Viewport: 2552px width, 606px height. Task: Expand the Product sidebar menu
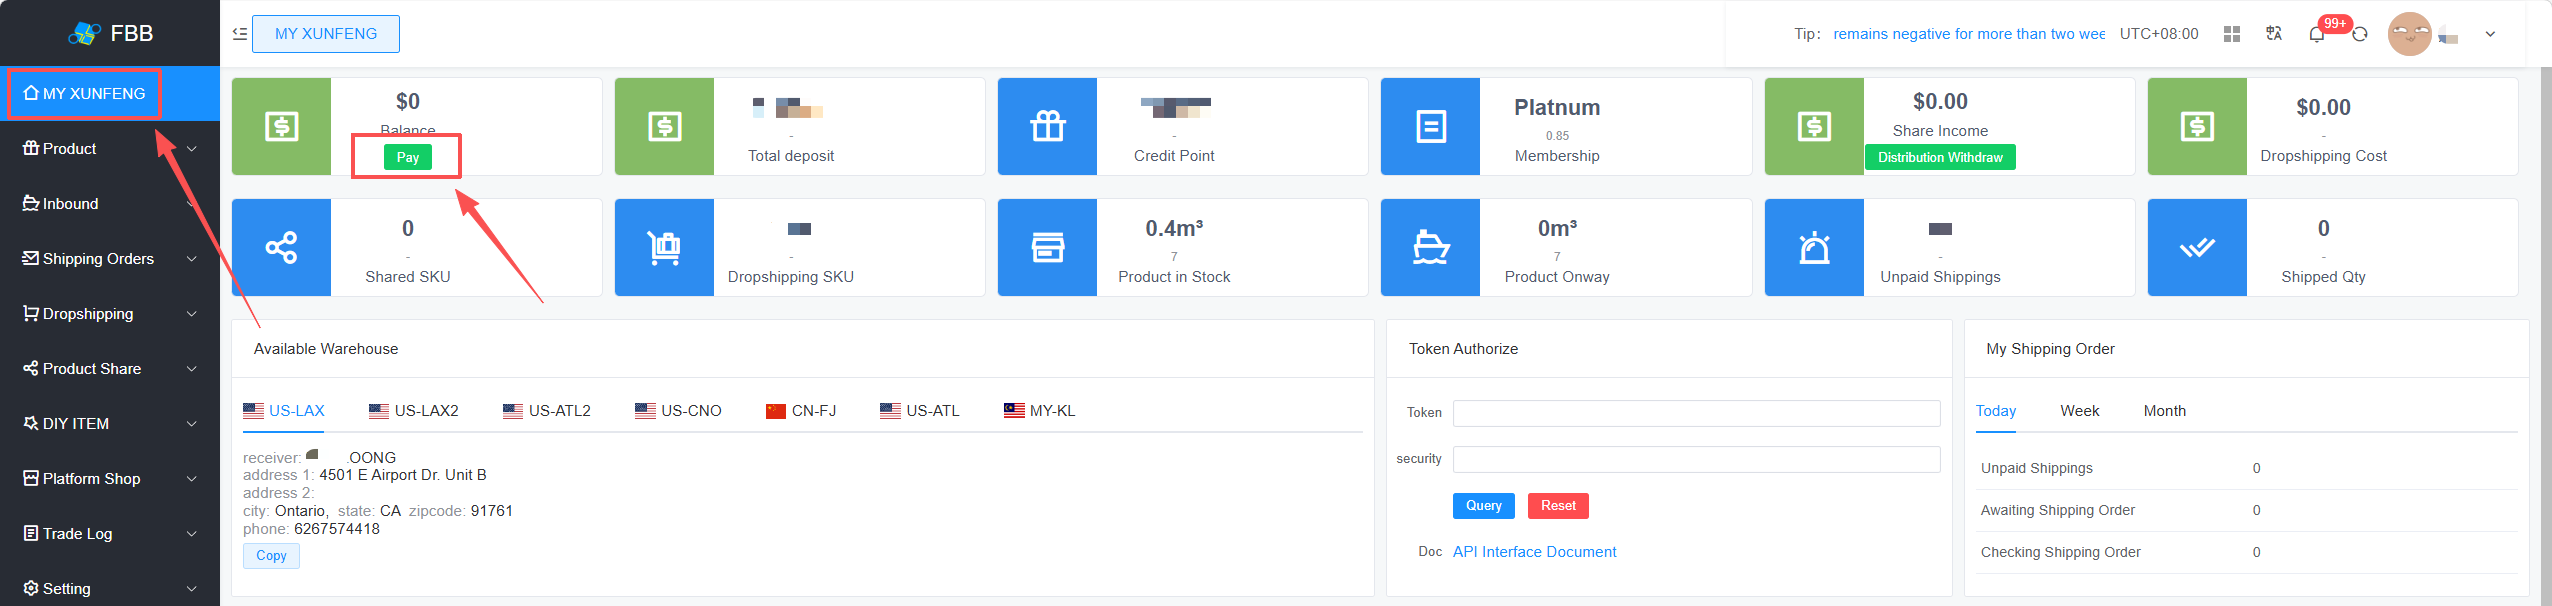(110, 149)
